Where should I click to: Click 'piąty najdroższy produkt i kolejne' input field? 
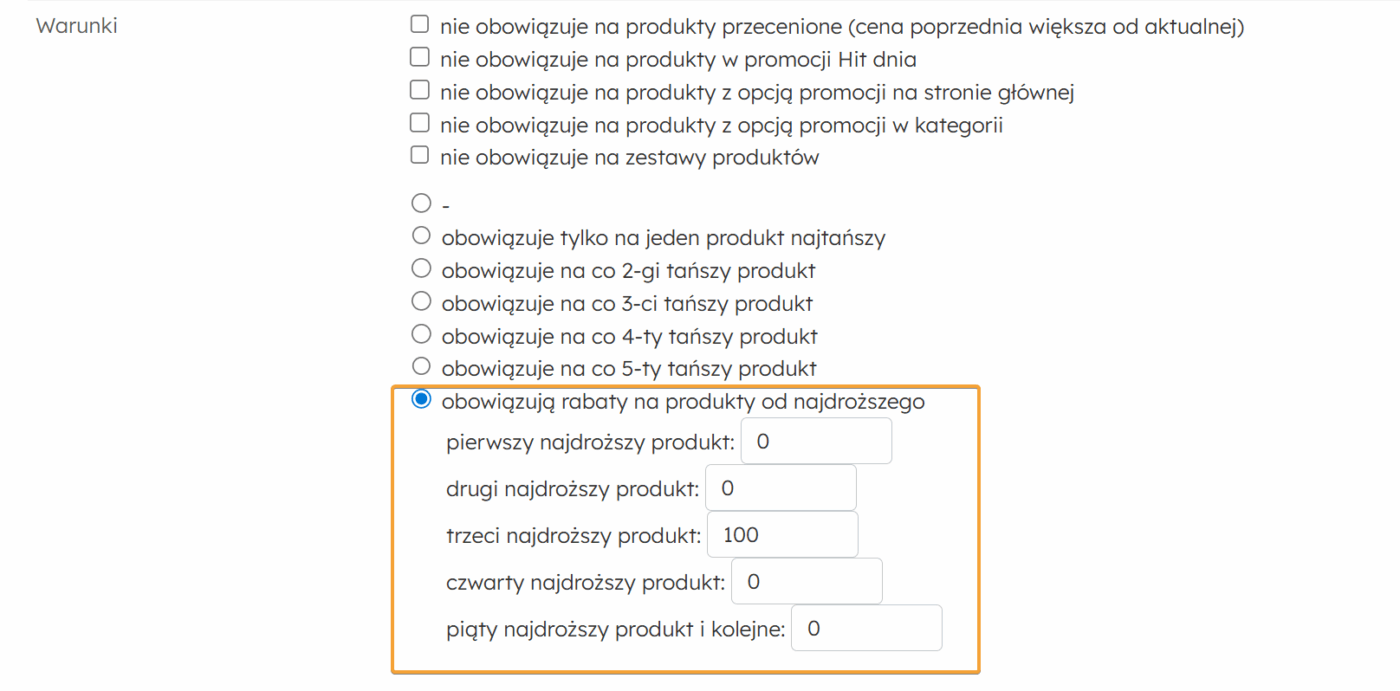point(866,628)
